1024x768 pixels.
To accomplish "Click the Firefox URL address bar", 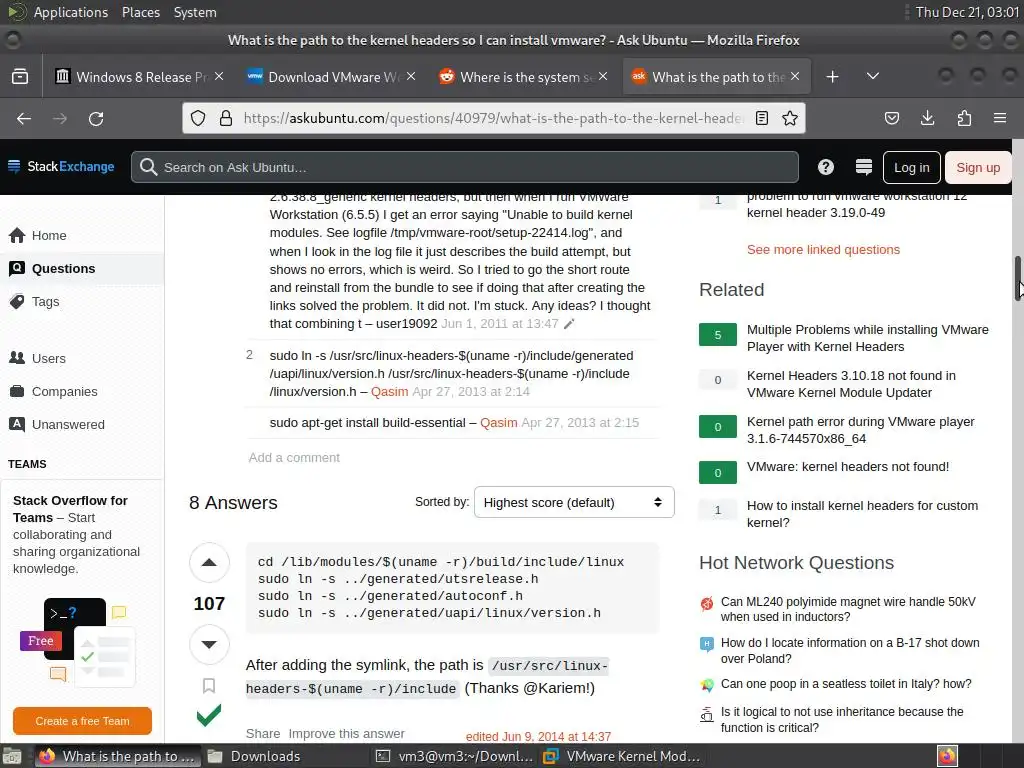I will (x=494, y=118).
